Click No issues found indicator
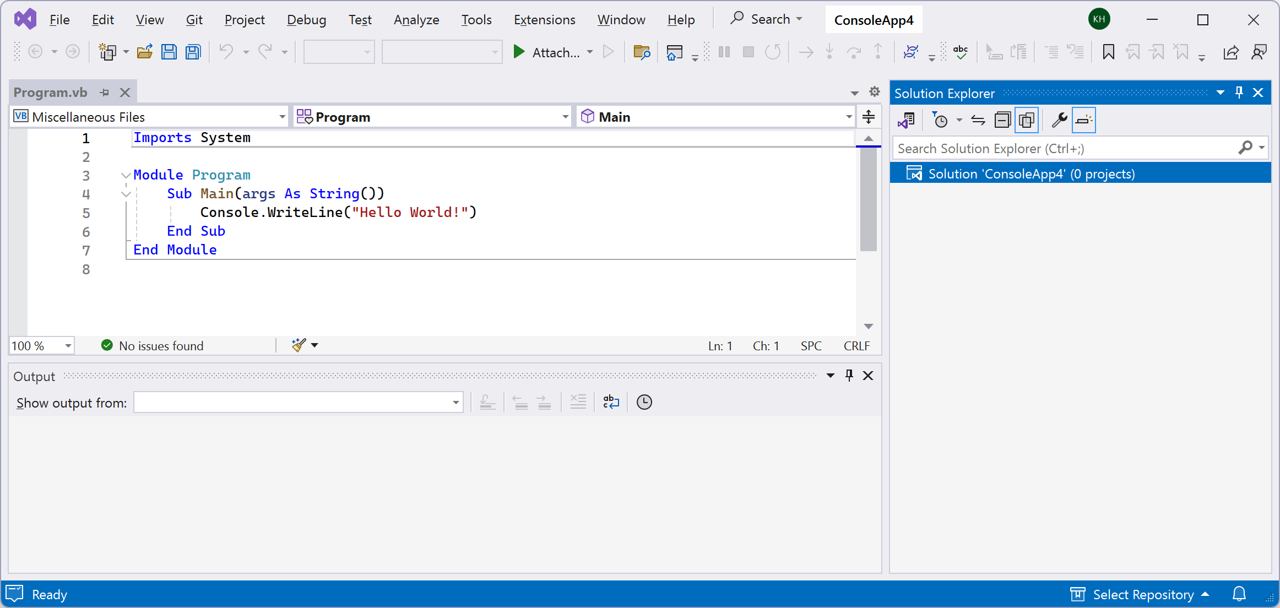Viewport: 1280px width, 608px height. coord(152,346)
